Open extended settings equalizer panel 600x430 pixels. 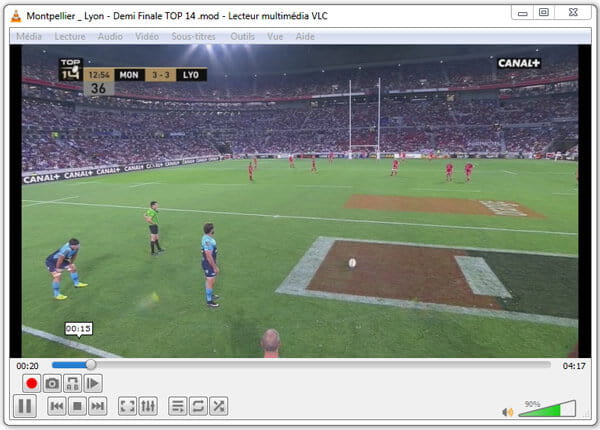click(148, 406)
